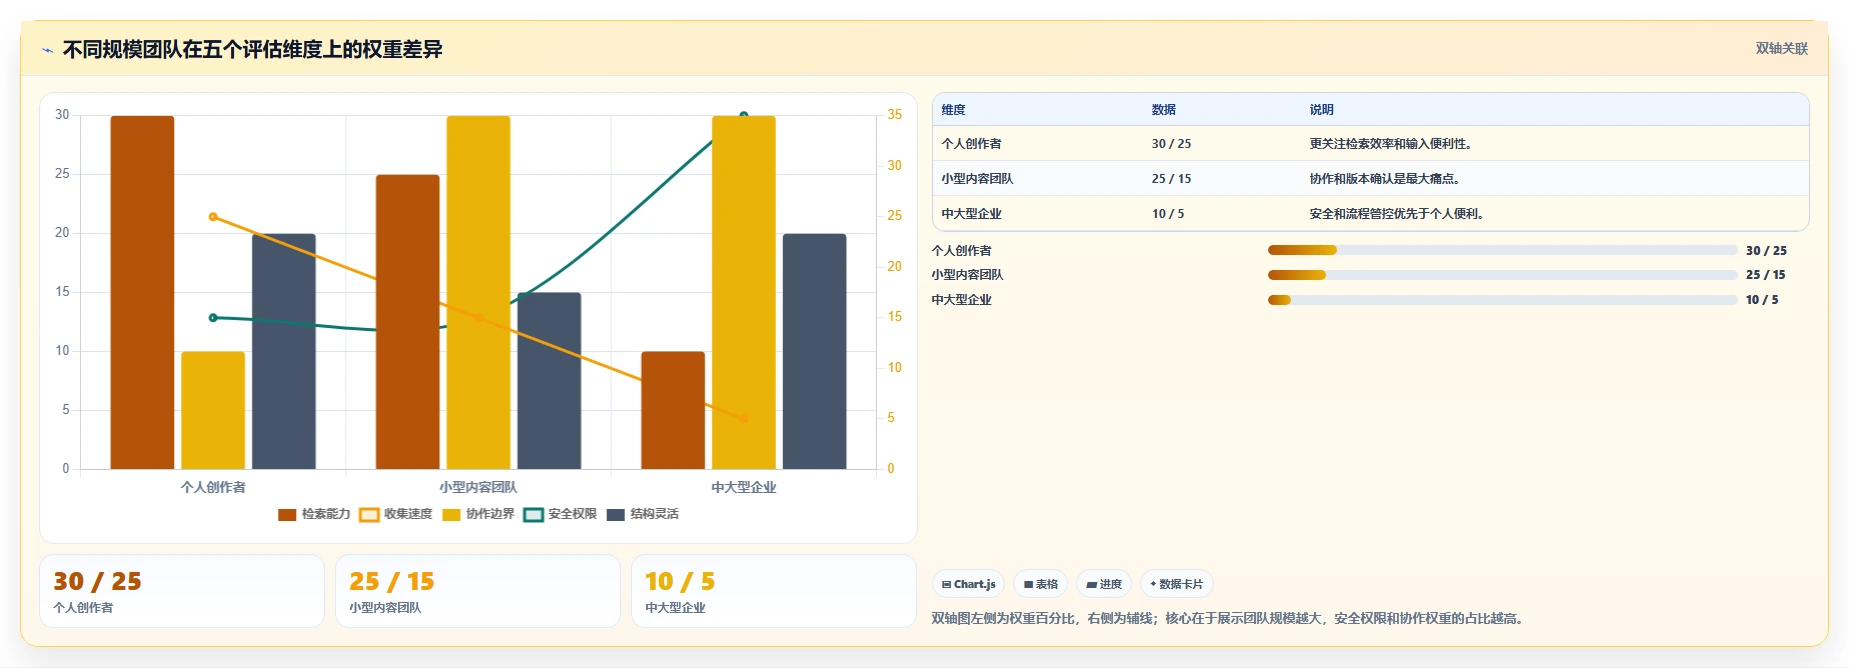The image size is (1849, 668).
Task: Click table value 30 / 25
Action: click(1171, 144)
